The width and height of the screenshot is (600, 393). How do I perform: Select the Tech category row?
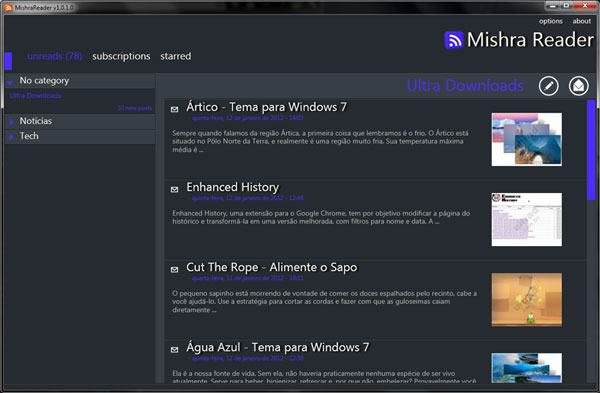coord(80,137)
